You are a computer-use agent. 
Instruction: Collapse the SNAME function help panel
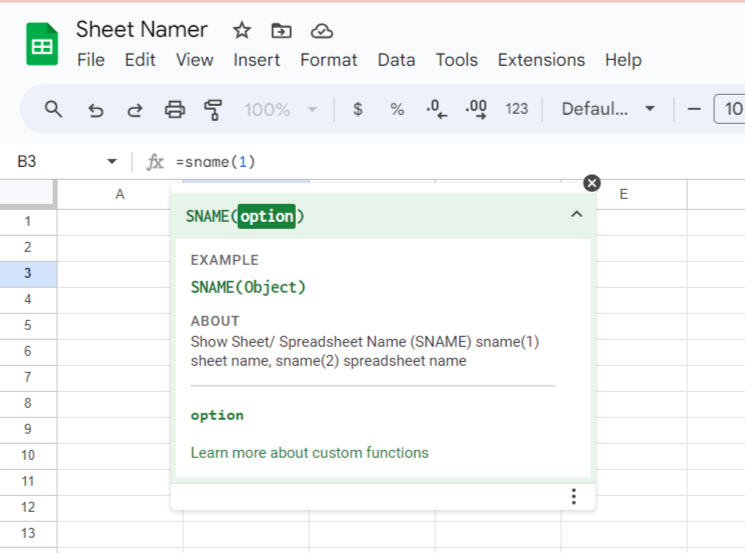pyautogui.click(x=576, y=214)
